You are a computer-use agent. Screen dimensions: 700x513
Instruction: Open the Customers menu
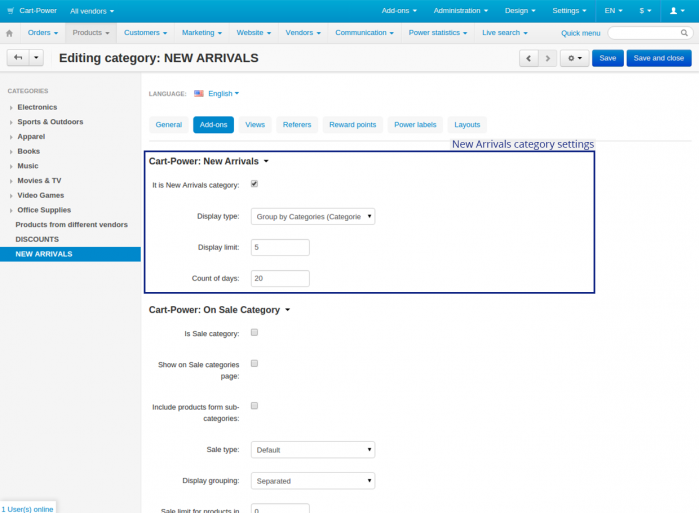pyautogui.click(x=146, y=33)
